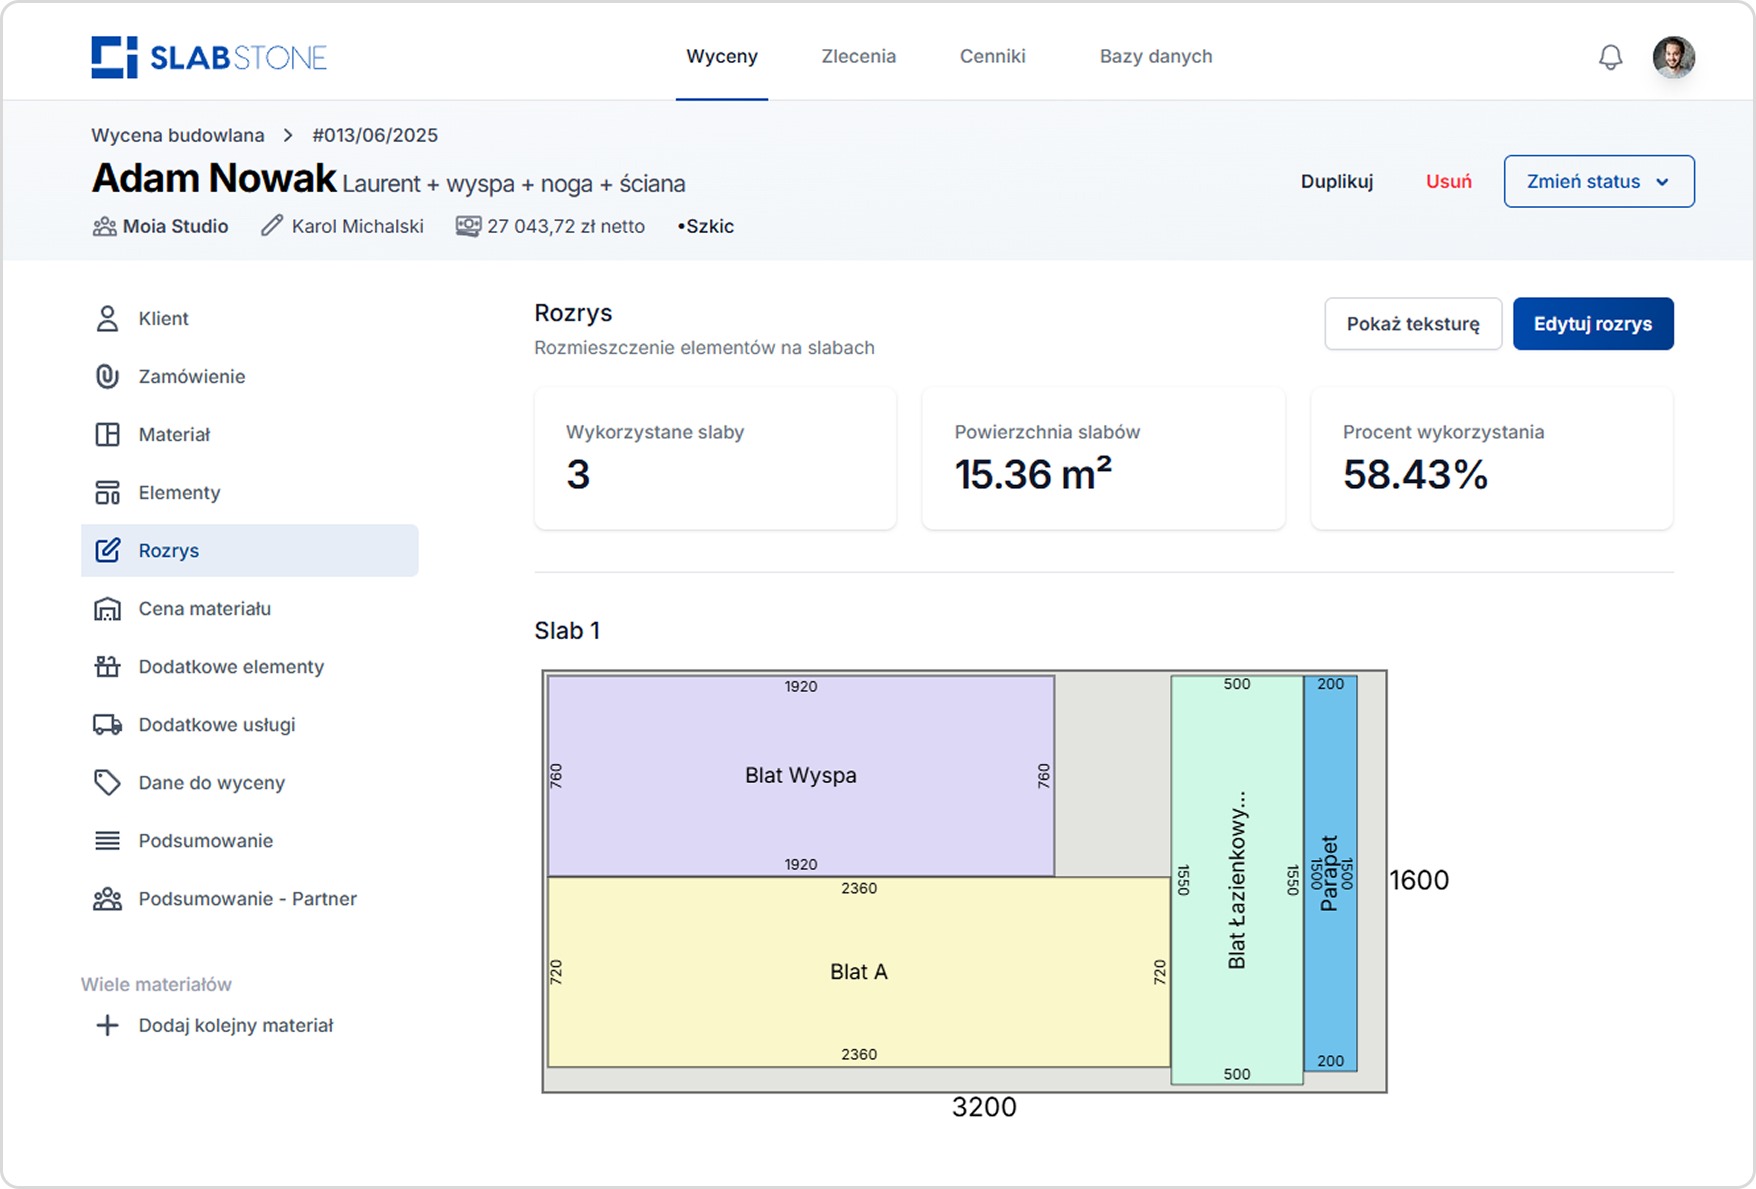Image resolution: width=1756 pixels, height=1189 pixels.
Task: Click the Materiał panel icon
Action: click(107, 435)
